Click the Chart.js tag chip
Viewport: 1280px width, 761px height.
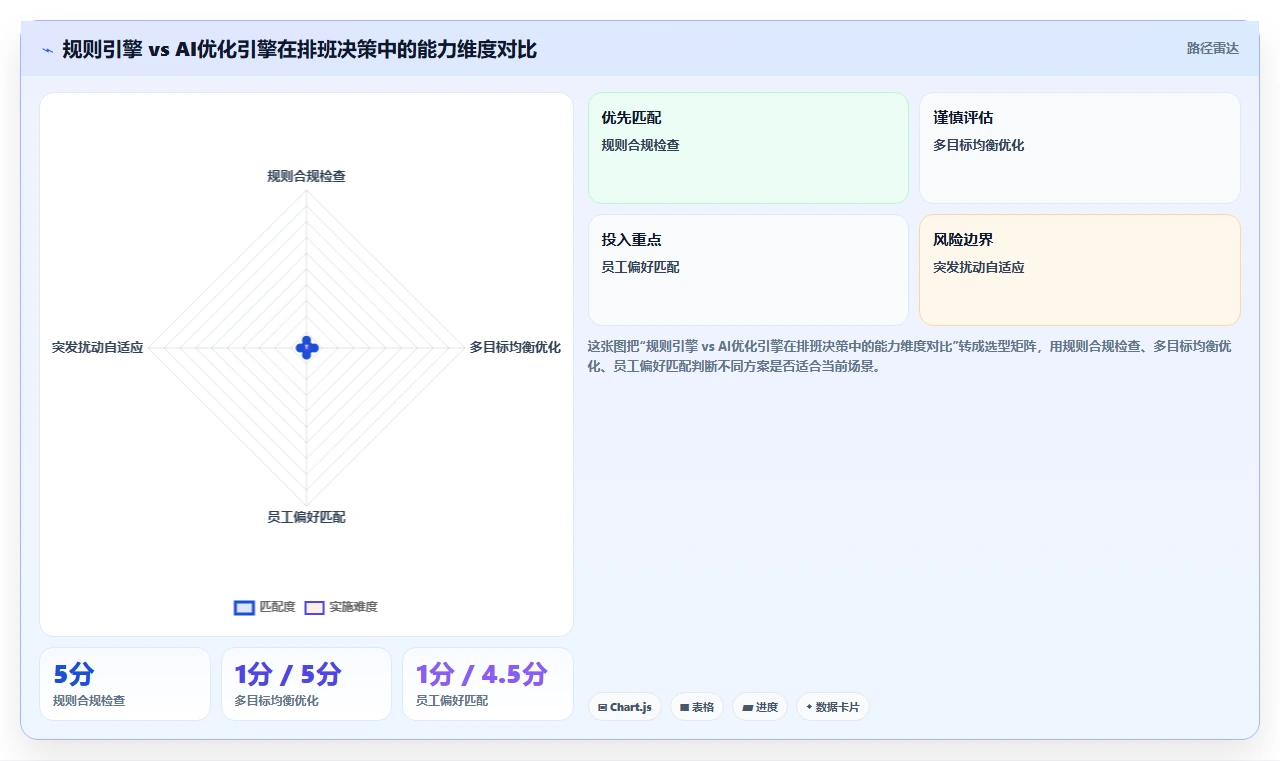click(624, 707)
